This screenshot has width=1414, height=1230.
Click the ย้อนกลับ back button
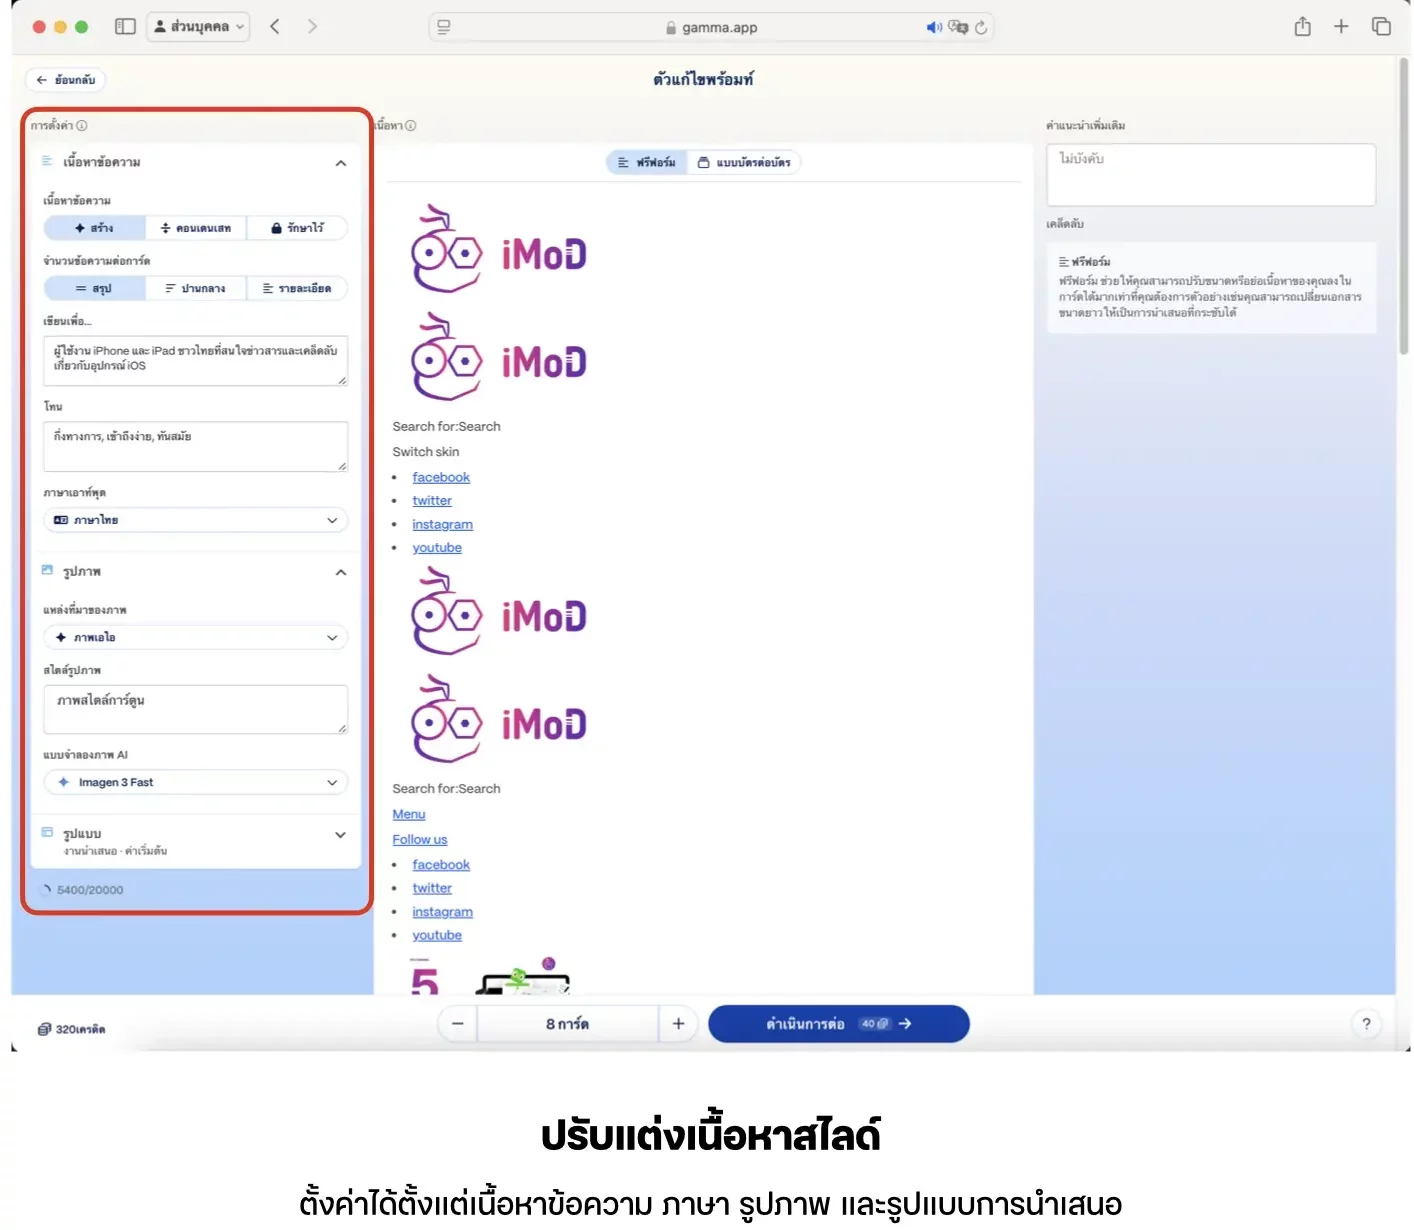pos(66,80)
